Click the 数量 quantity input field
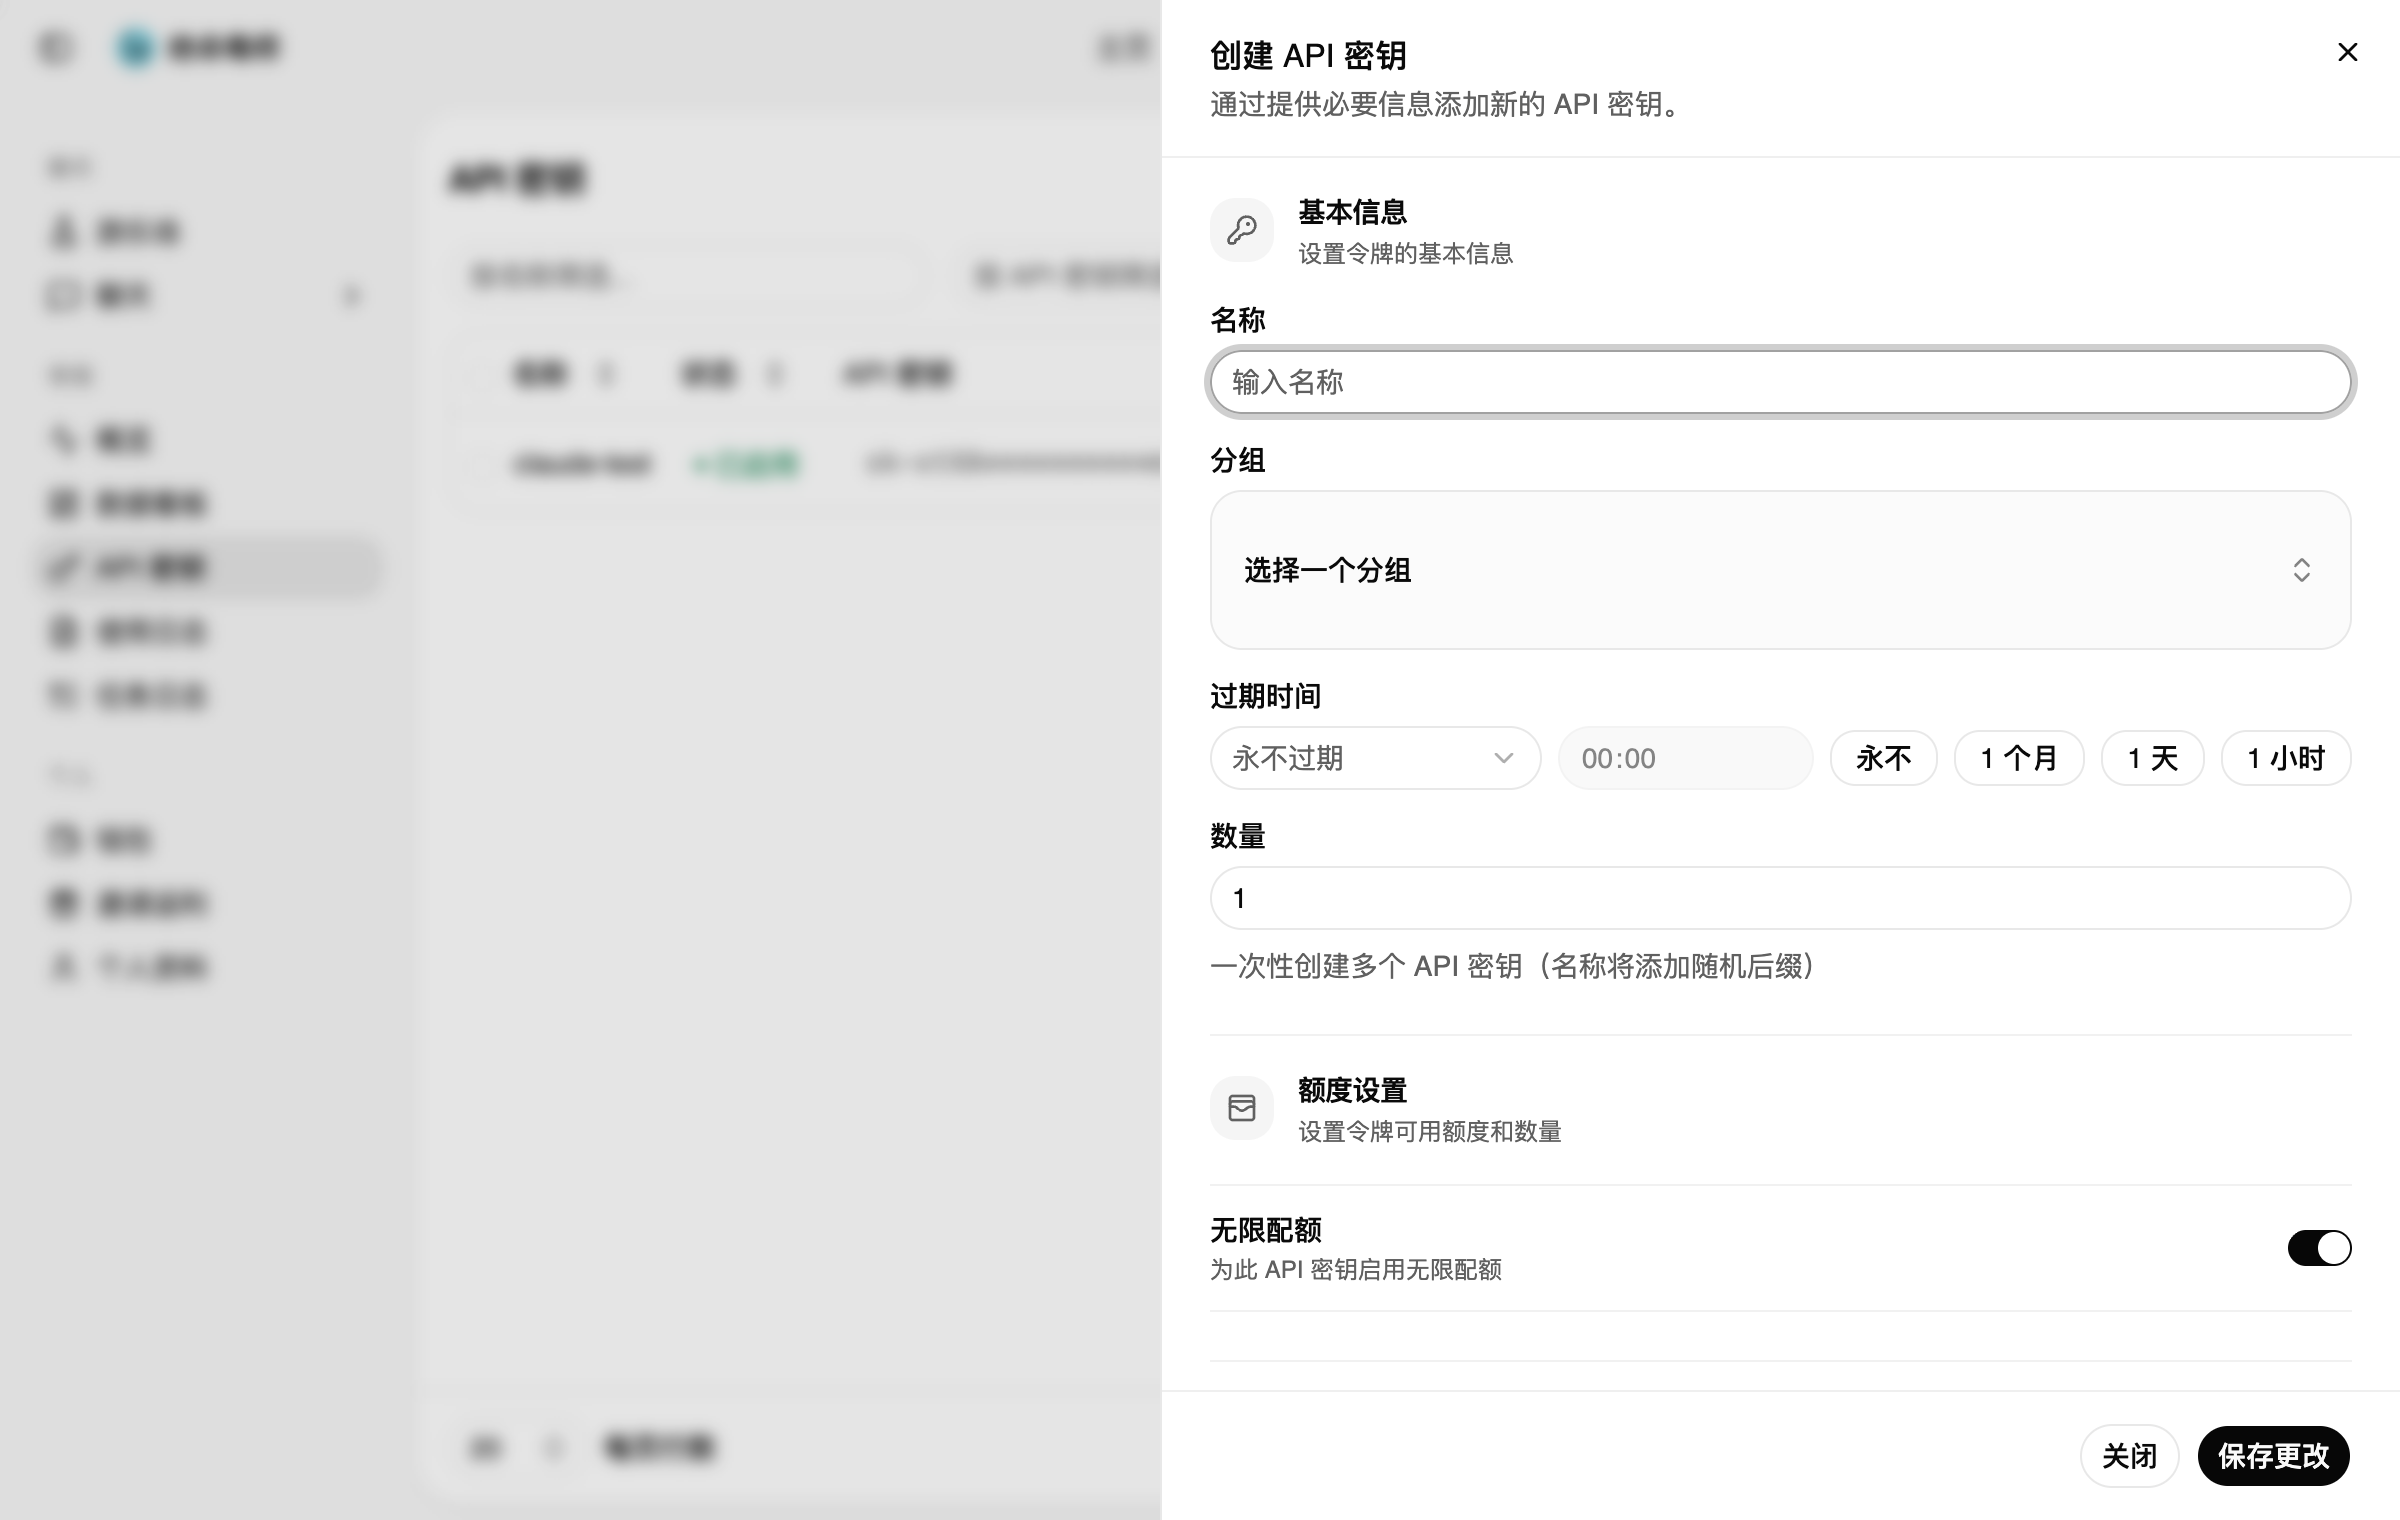 click(x=1780, y=898)
